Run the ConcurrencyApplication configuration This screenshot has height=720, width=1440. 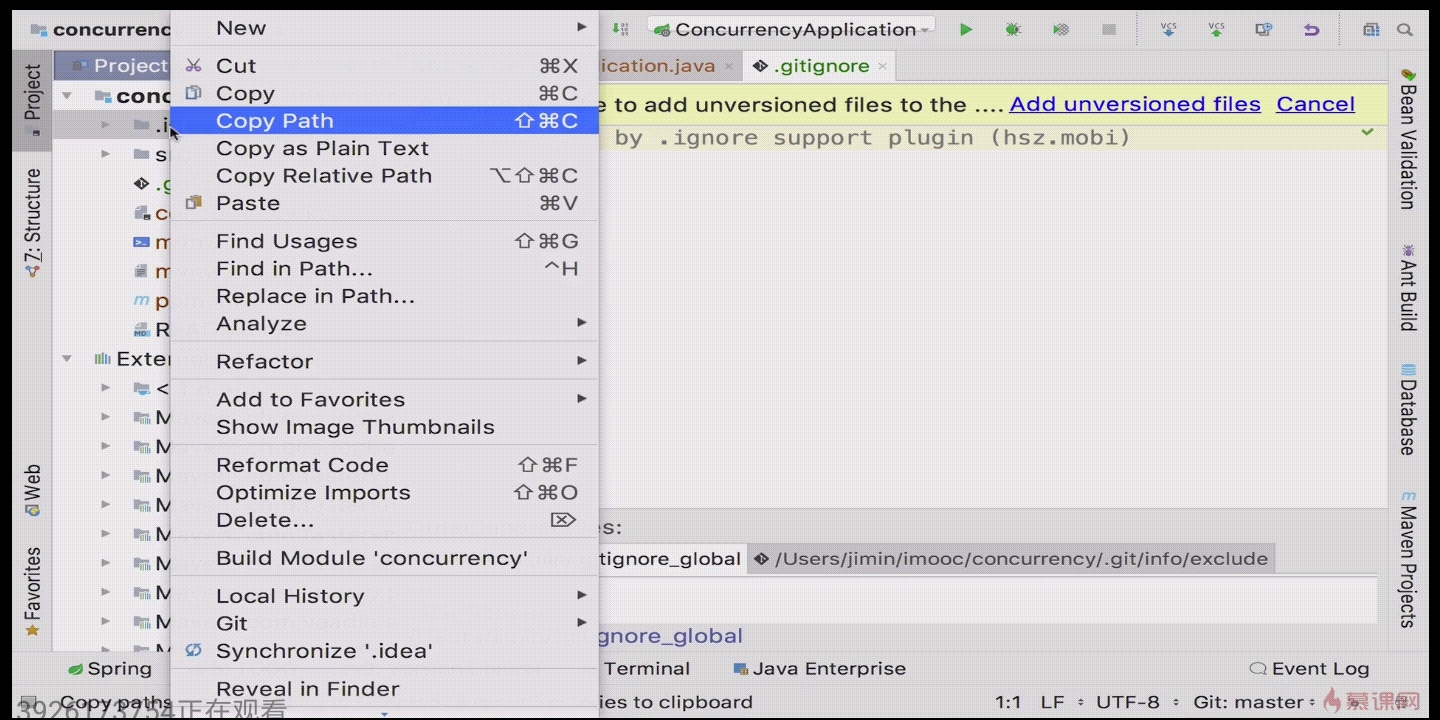pos(966,30)
